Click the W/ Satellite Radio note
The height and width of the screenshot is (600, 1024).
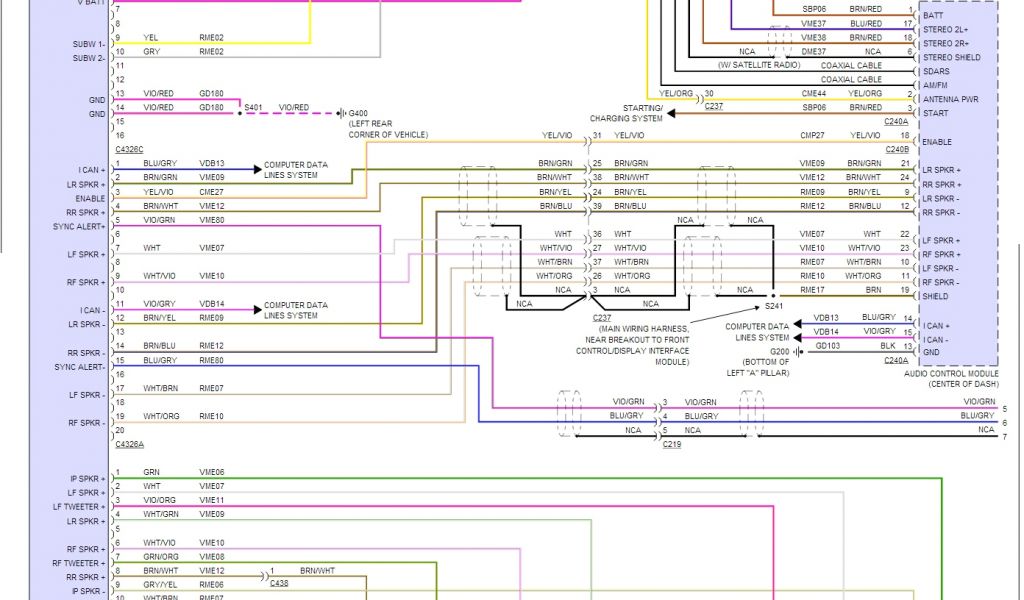click(x=759, y=65)
